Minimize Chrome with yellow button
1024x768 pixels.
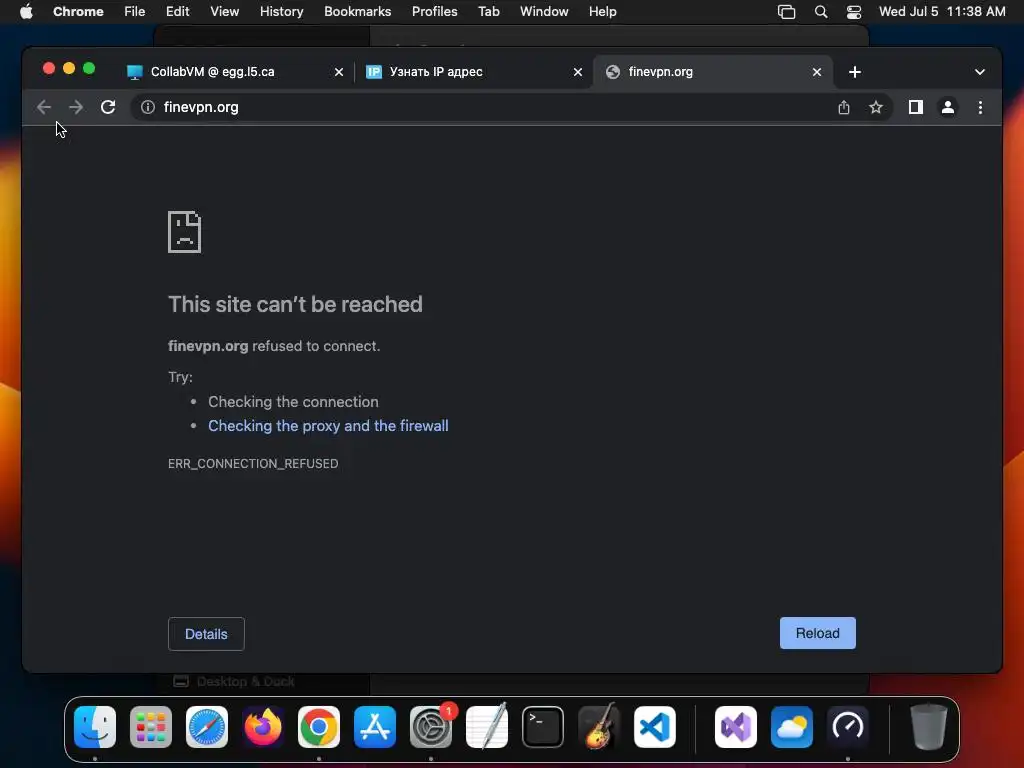pyautogui.click(x=69, y=69)
